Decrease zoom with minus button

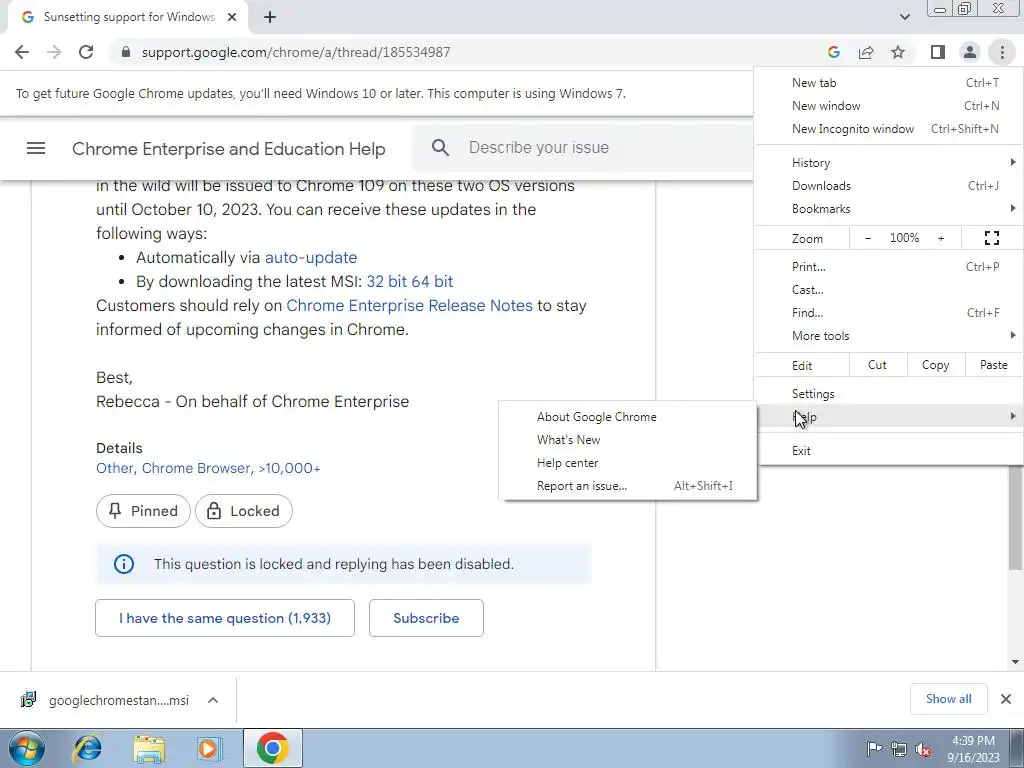tap(868, 238)
